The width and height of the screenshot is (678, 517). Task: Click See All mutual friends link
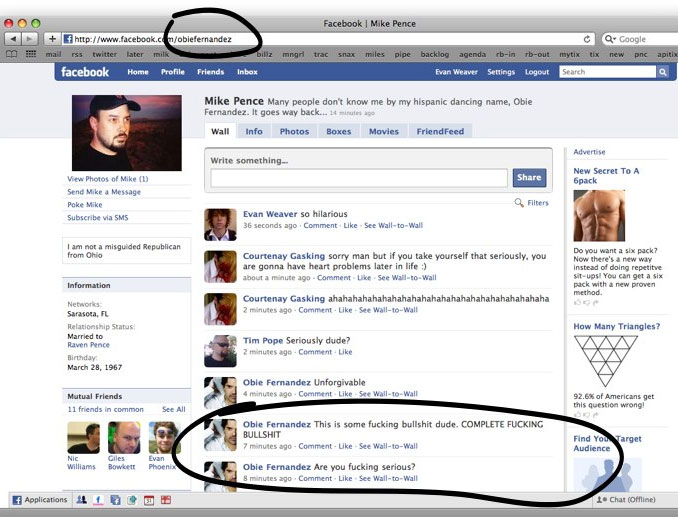pyautogui.click(x=173, y=409)
